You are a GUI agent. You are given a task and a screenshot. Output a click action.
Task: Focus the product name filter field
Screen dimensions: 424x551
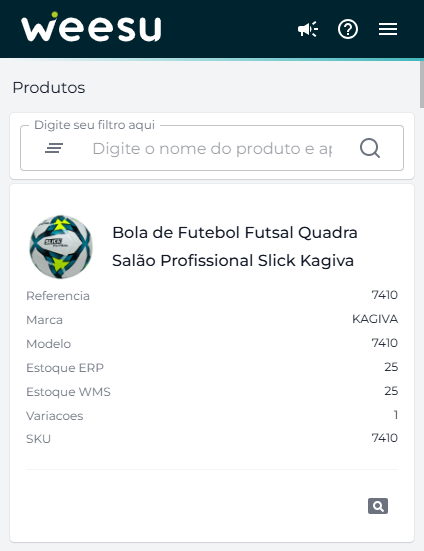[x=212, y=149]
